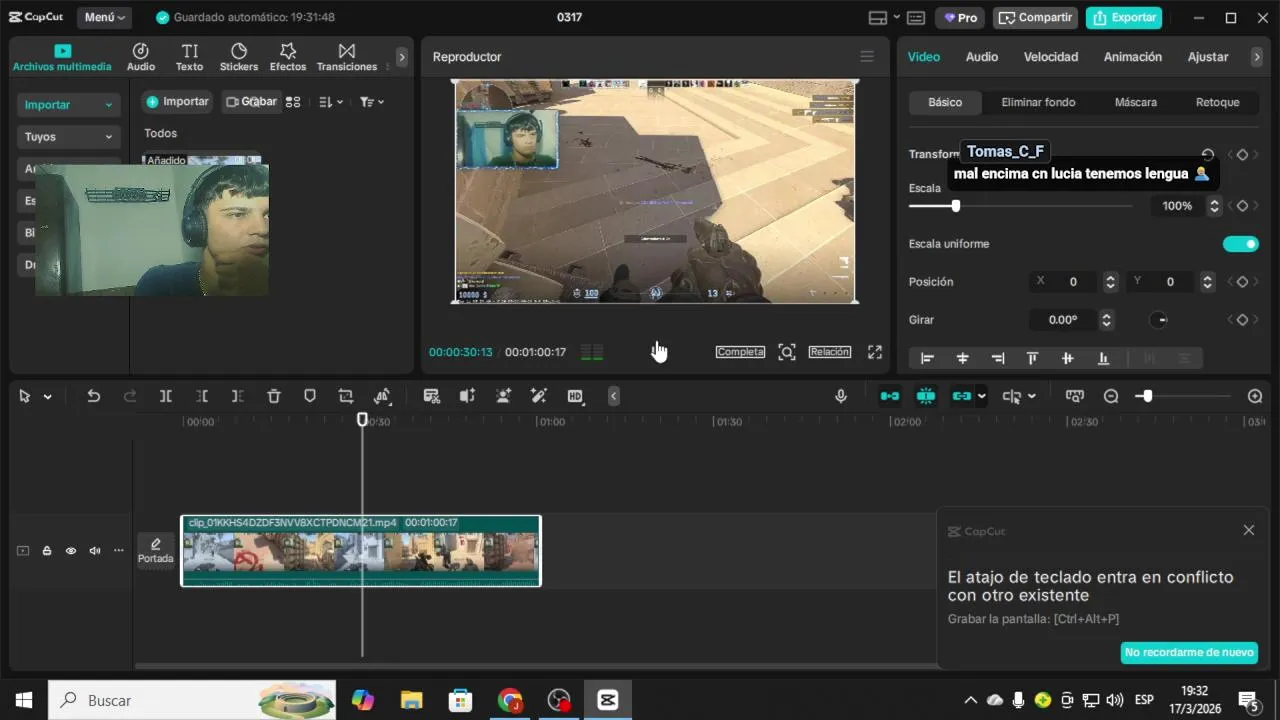This screenshot has width=1280, height=720.
Task: Start voice recording with microphone icon
Action: click(842, 396)
